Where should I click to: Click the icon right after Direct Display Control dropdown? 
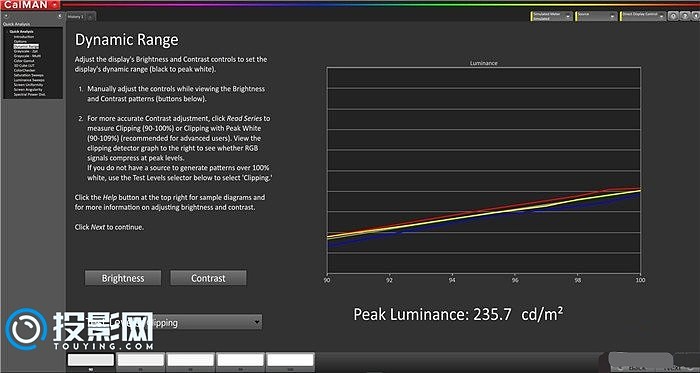click(x=673, y=17)
